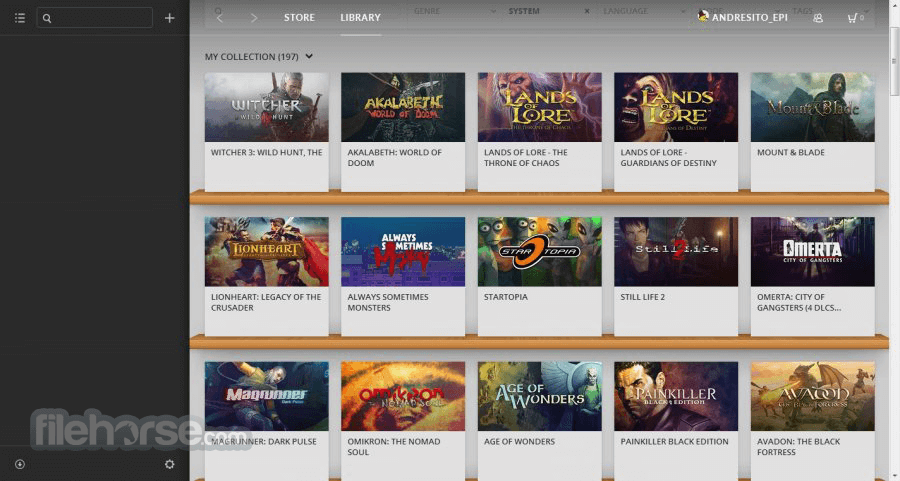900x481 pixels.
Task: Open the ANDRESITO_EPI account menu
Action: [750, 18]
